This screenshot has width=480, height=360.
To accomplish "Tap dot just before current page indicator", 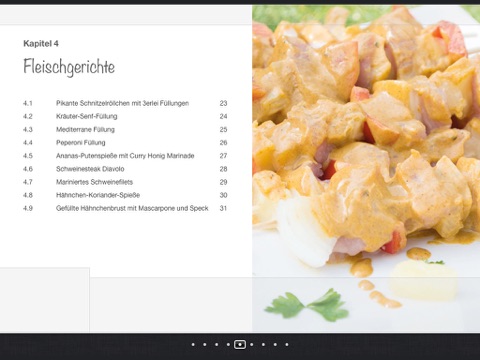I will (x=228, y=344).
